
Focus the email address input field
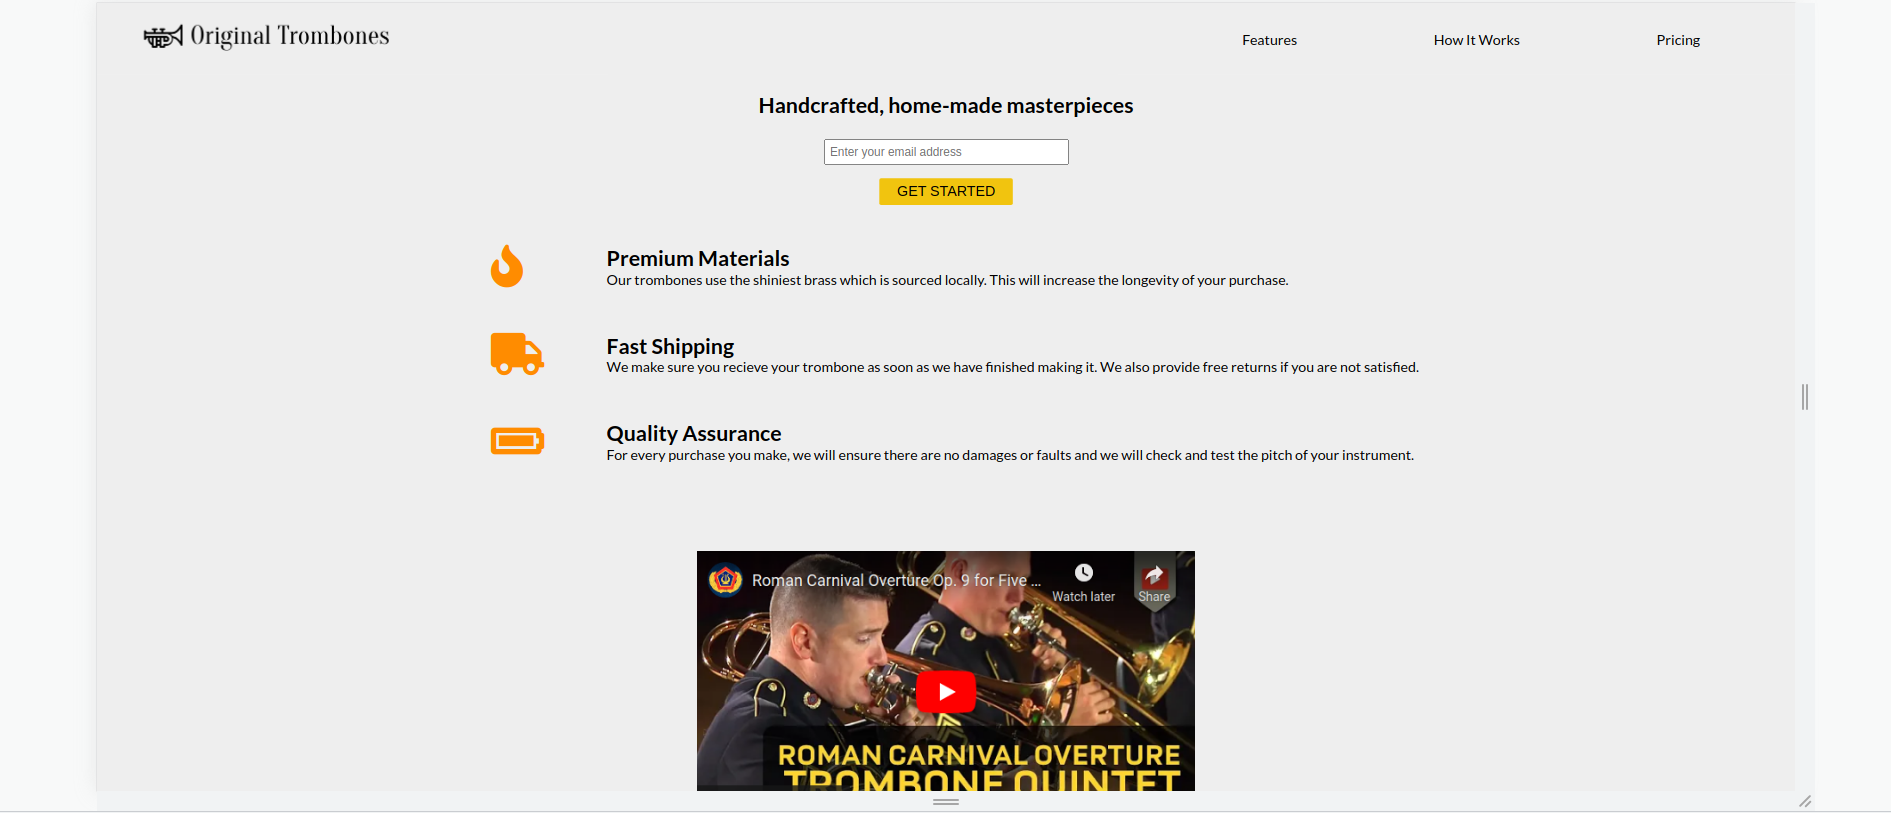(x=946, y=152)
